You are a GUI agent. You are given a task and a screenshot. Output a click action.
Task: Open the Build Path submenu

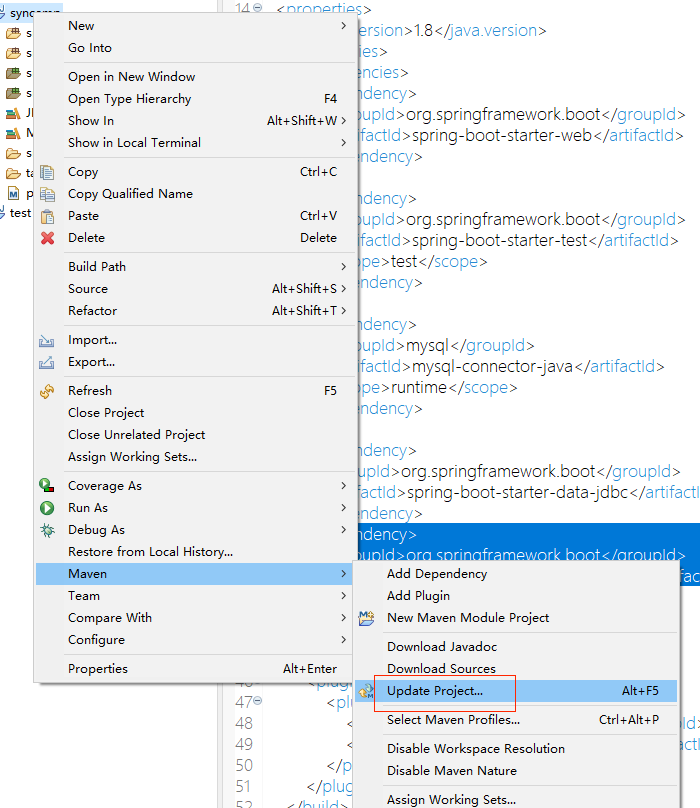click(x=194, y=267)
